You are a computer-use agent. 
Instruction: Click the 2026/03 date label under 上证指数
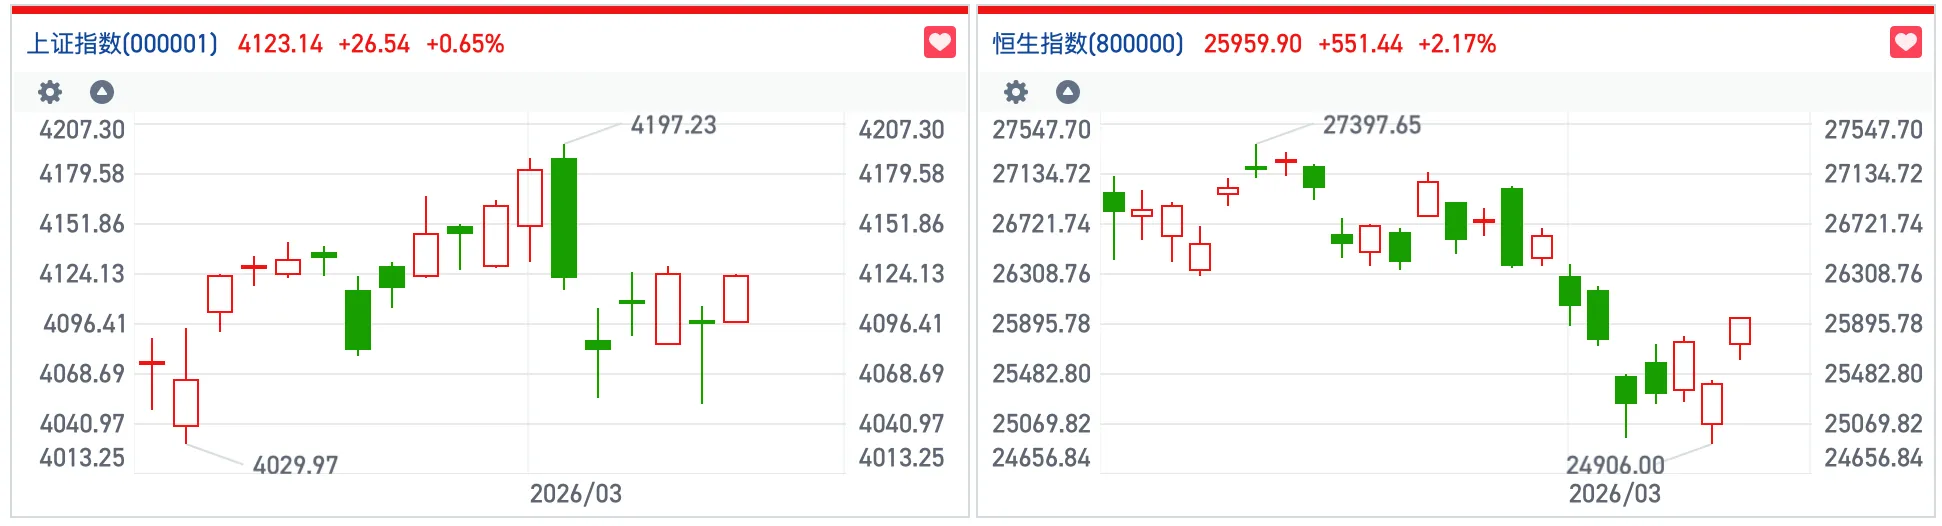(575, 494)
